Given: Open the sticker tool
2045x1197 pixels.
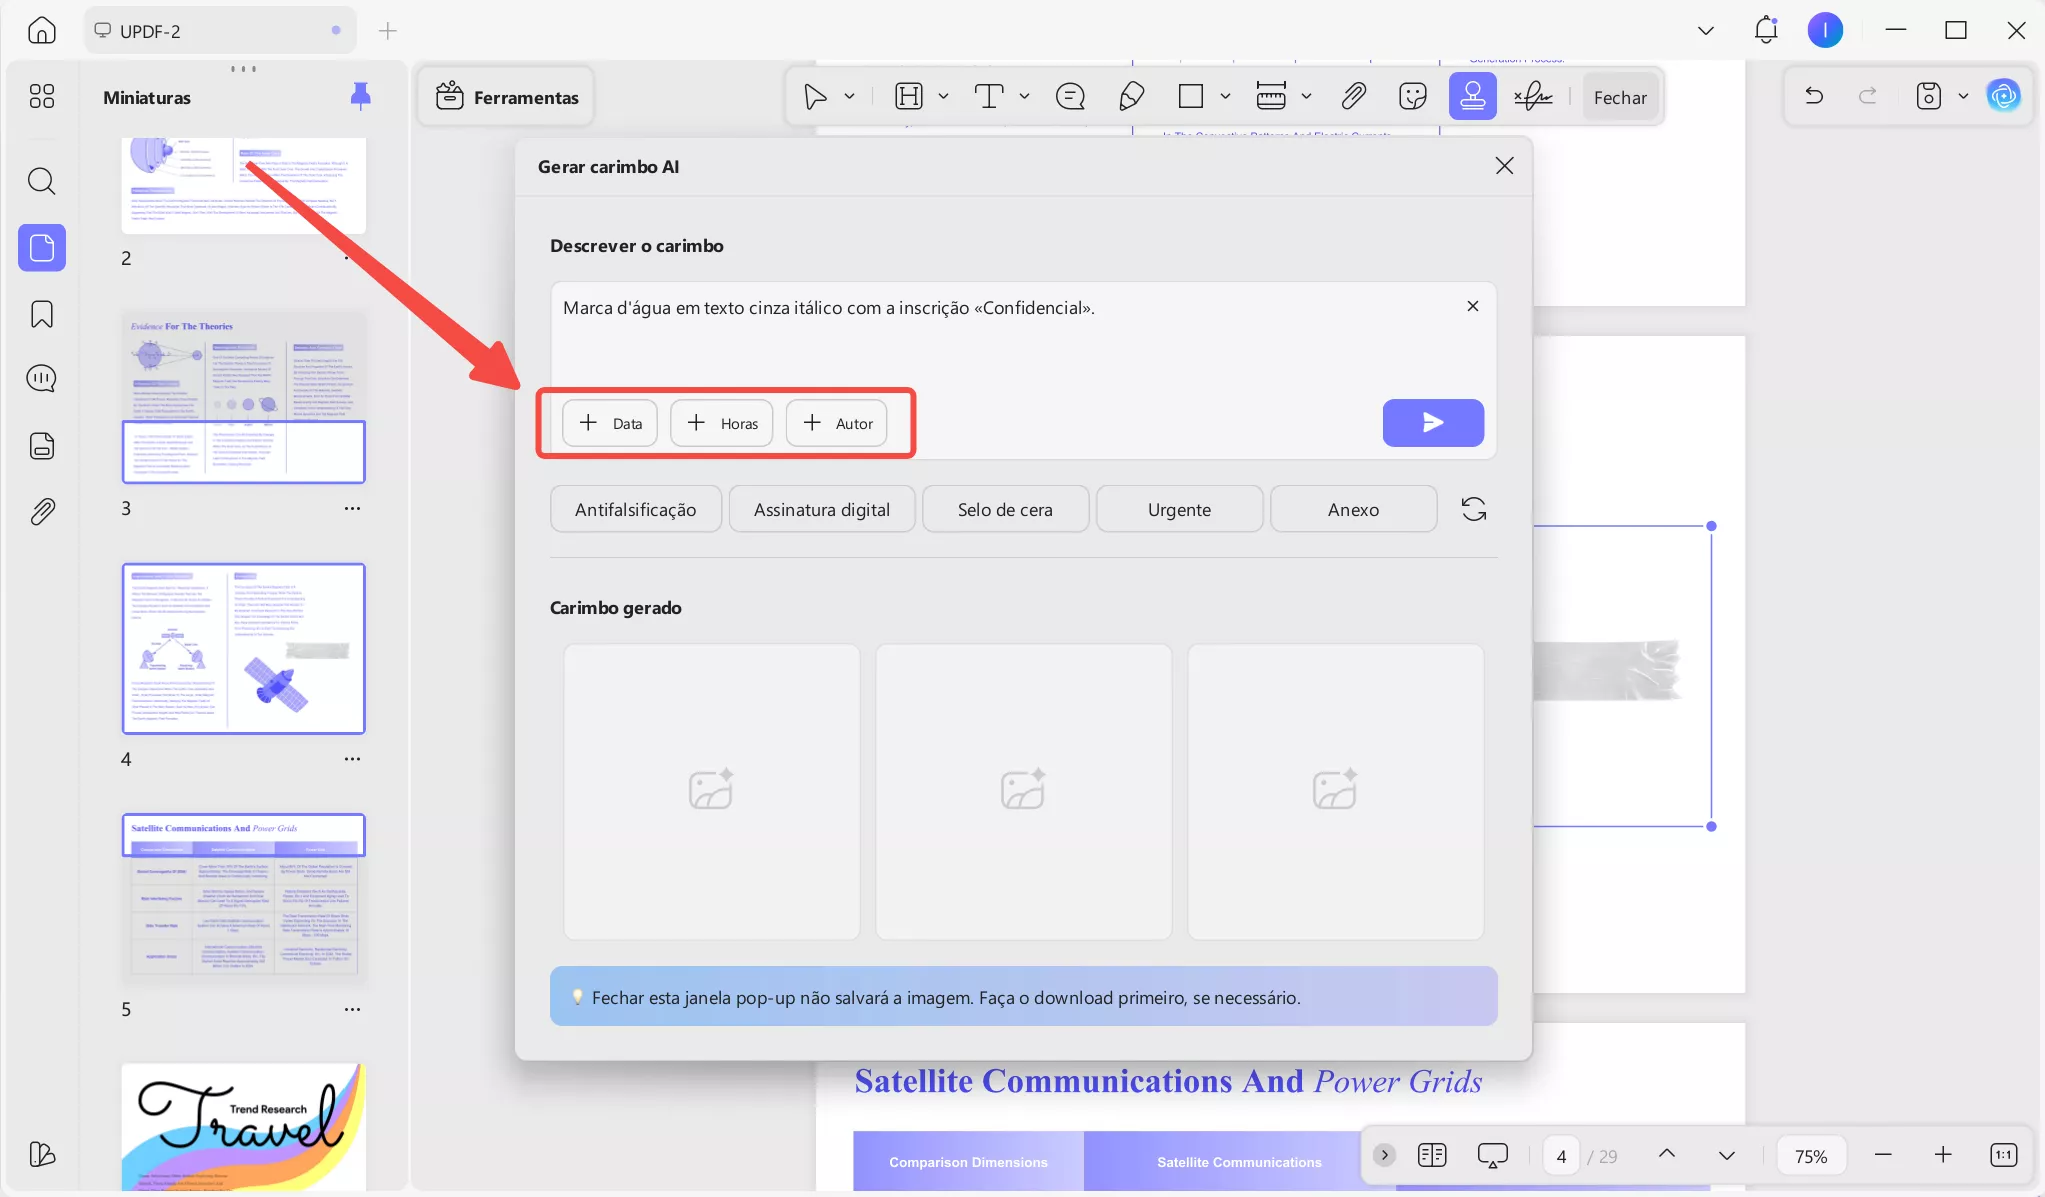Looking at the screenshot, I should (1411, 96).
